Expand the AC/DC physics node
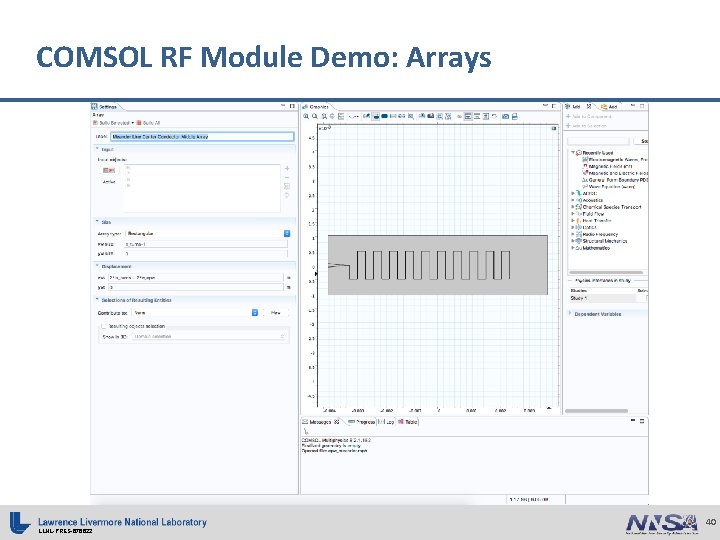720x540 pixels. point(573,193)
